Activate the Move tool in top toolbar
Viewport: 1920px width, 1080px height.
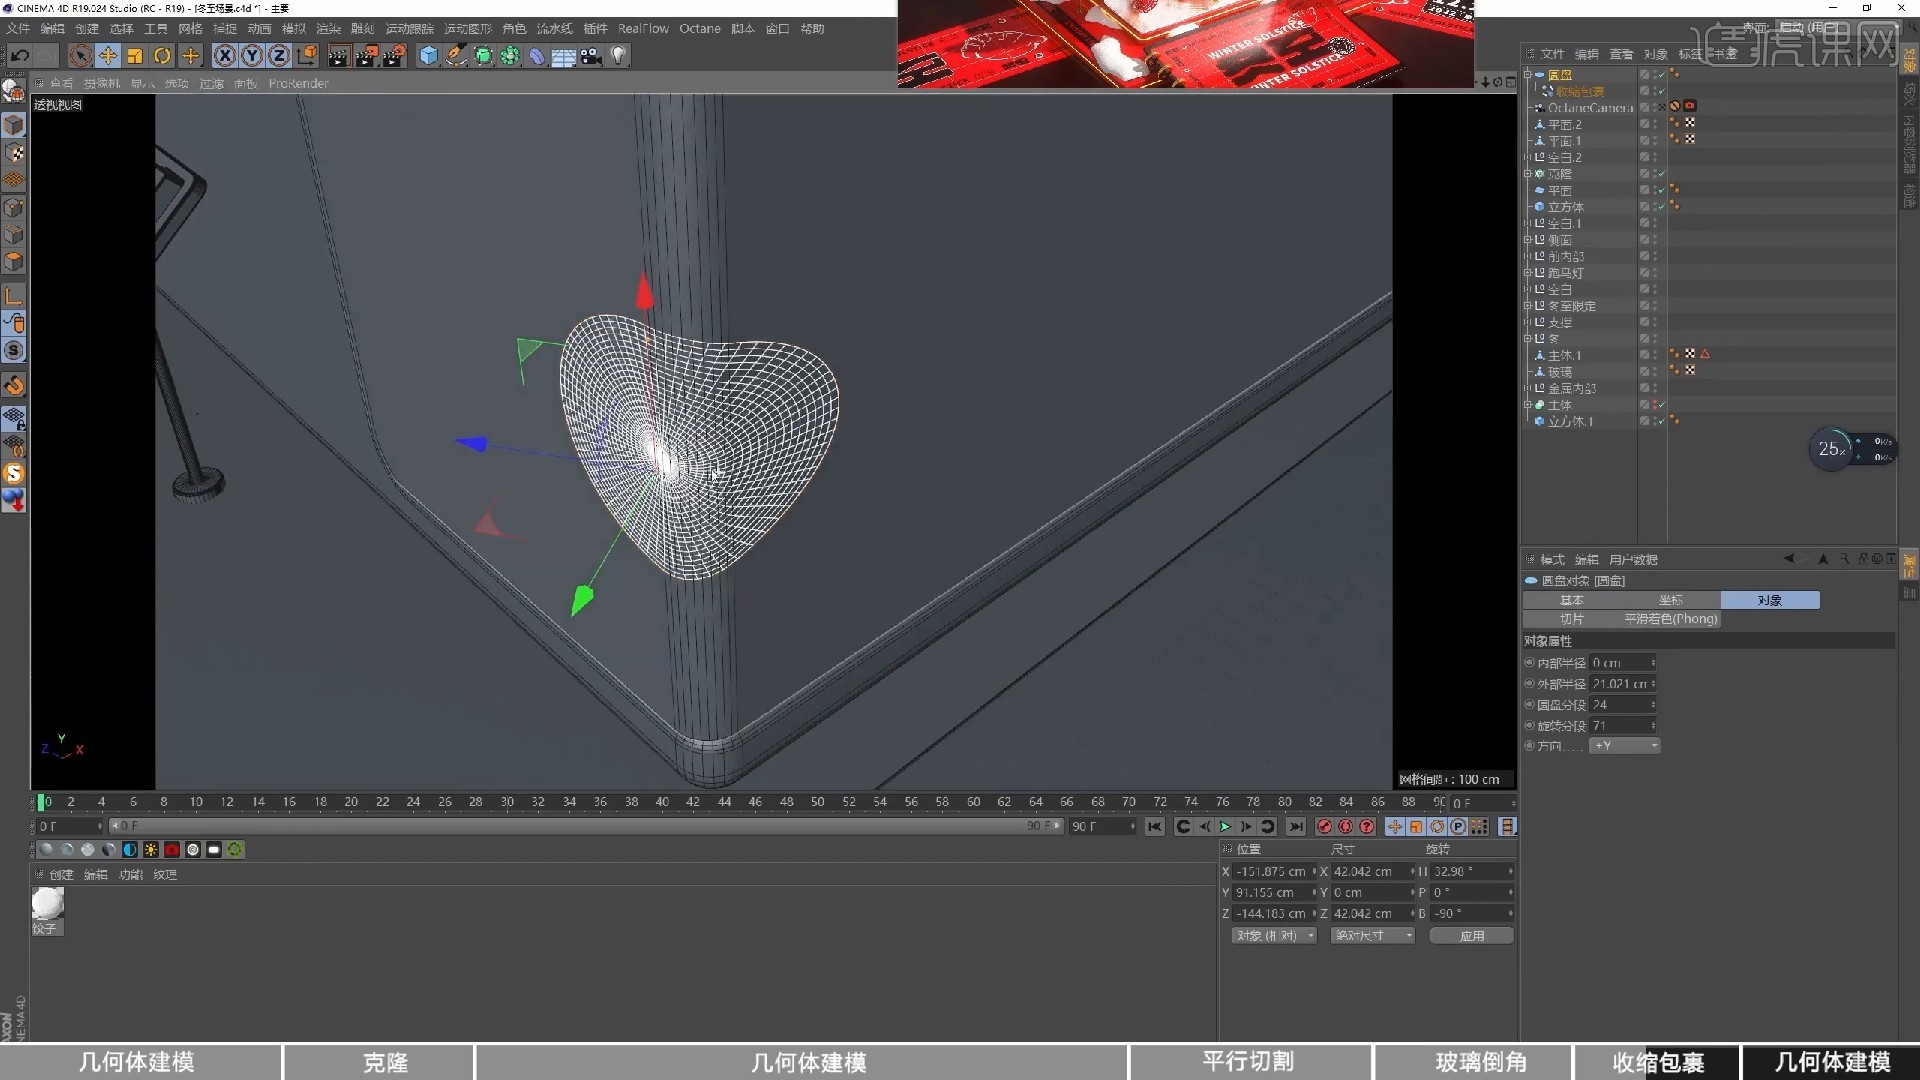pyautogui.click(x=108, y=56)
